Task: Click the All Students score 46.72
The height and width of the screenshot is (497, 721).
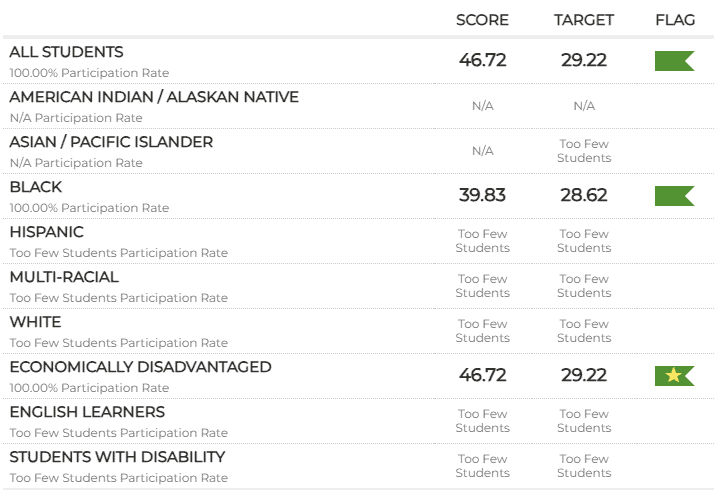Action: 482,60
